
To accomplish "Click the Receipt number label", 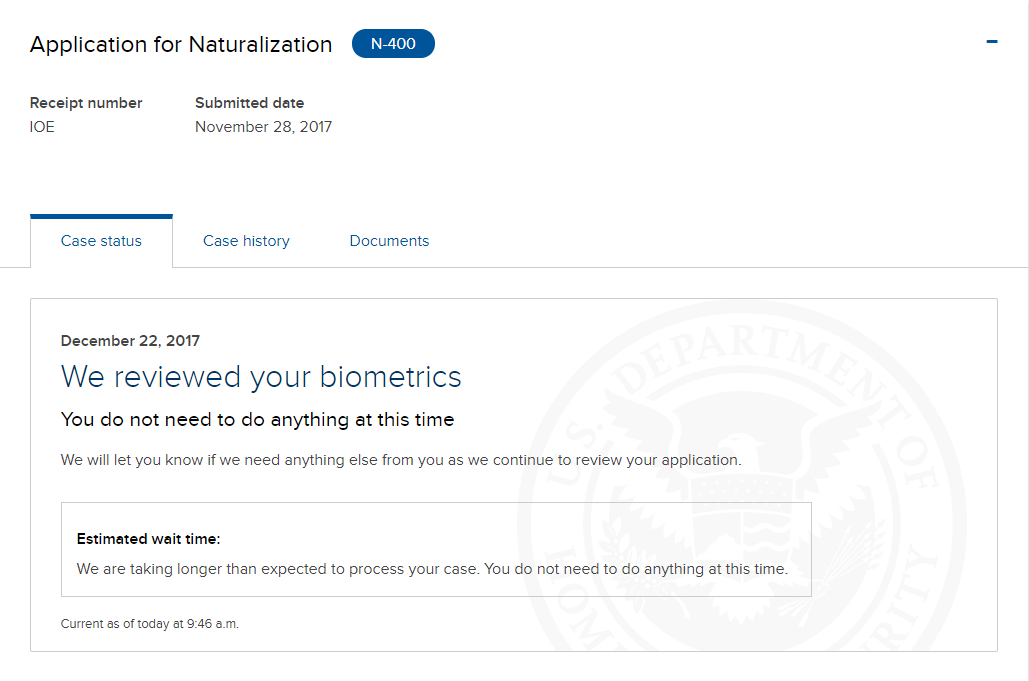I will (86, 103).
